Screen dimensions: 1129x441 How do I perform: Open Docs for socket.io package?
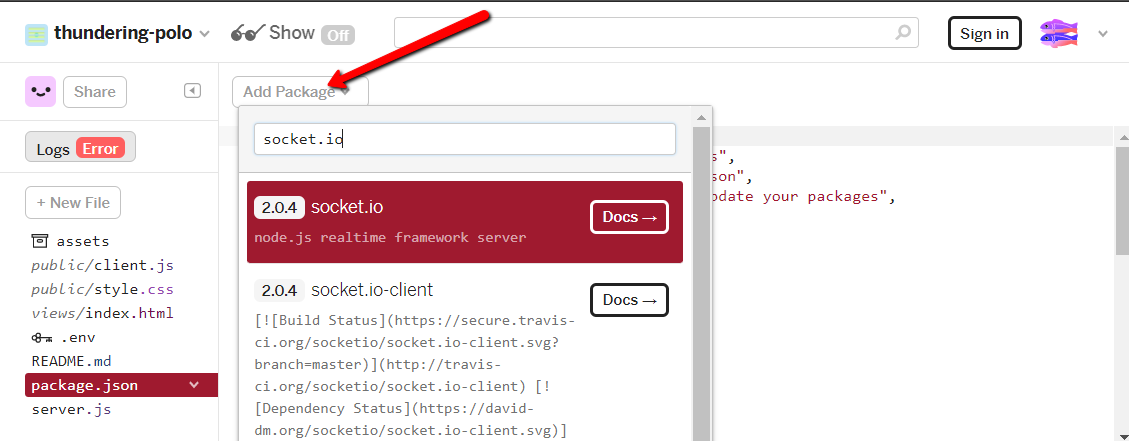[629, 218]
